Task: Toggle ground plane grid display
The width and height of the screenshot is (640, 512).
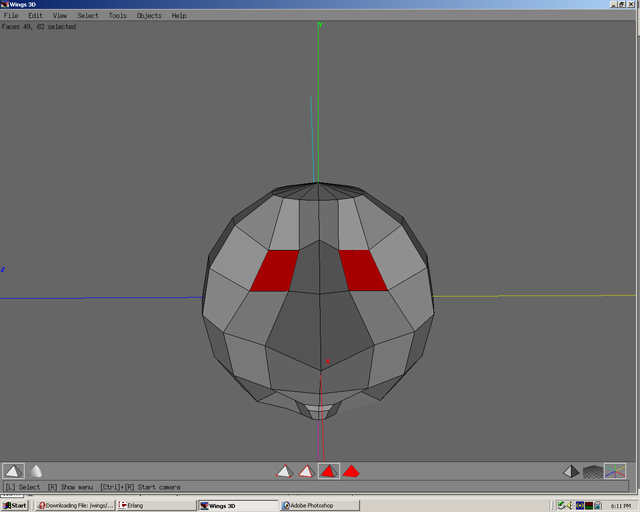Action: [593, 471]
